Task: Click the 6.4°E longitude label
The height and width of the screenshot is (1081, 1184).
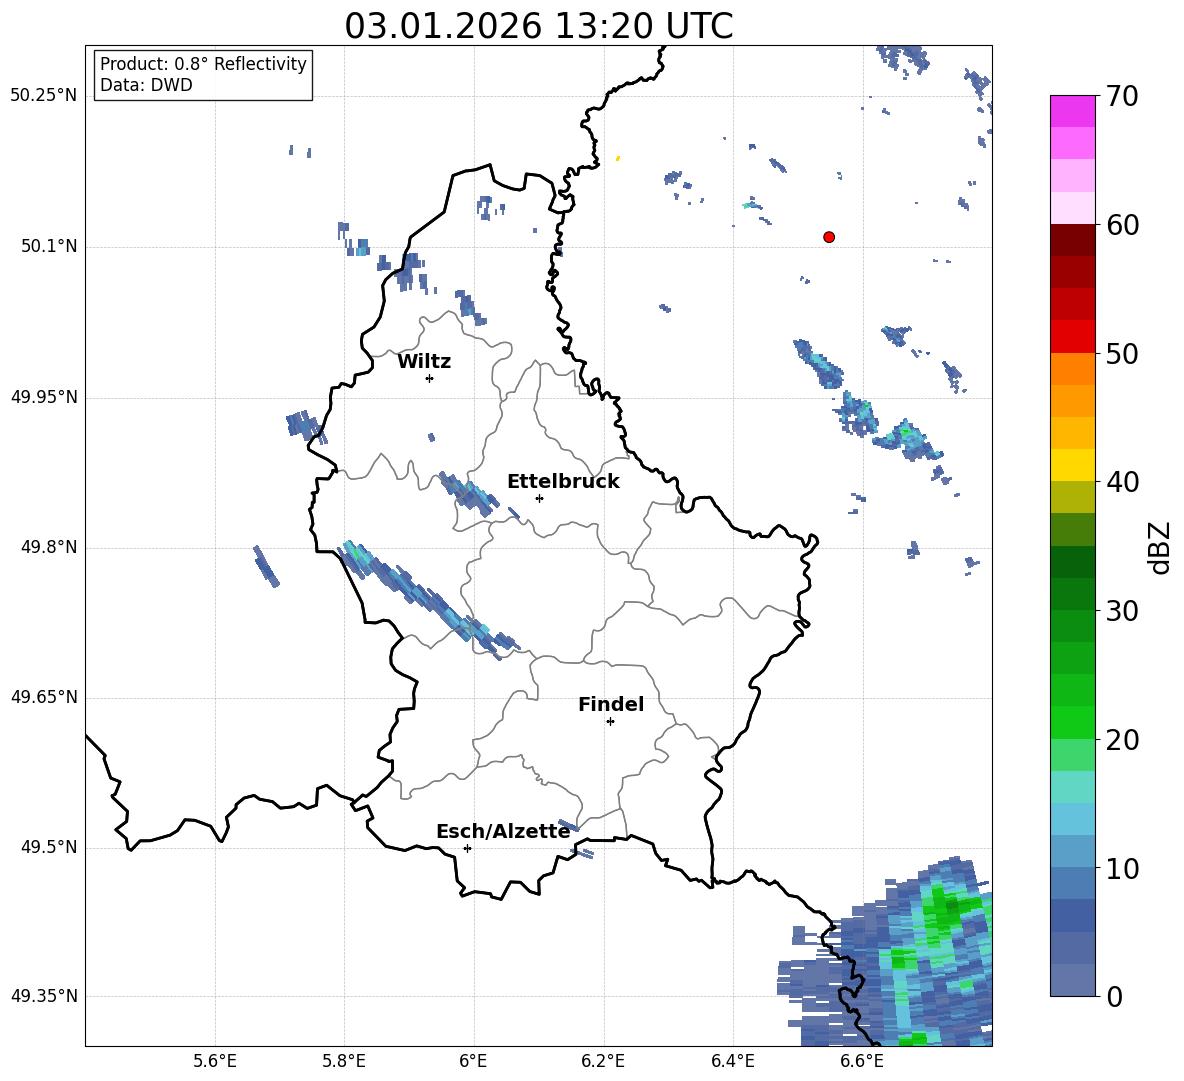Action: [x=732, y=1061]
